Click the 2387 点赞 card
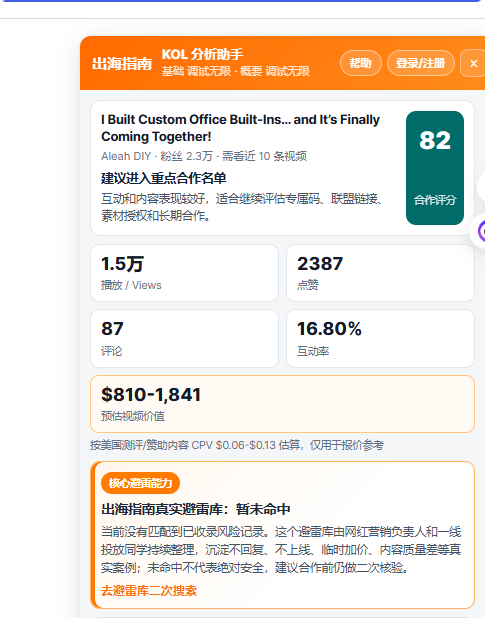 [380, 273]
